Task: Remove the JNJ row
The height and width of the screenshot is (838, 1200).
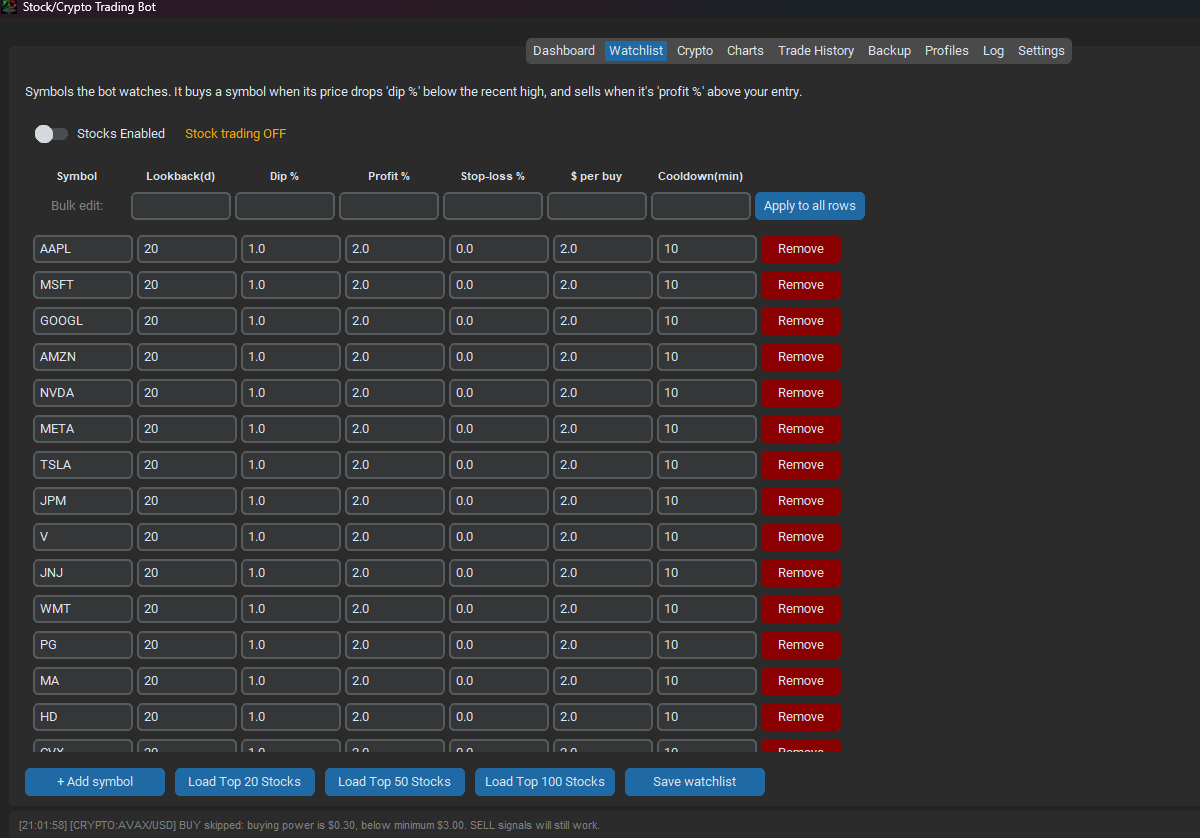Action: [x=801, y=573]
